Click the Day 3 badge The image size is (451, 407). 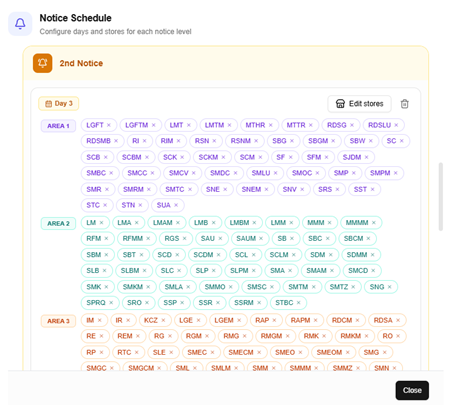(x=59, y=103)
